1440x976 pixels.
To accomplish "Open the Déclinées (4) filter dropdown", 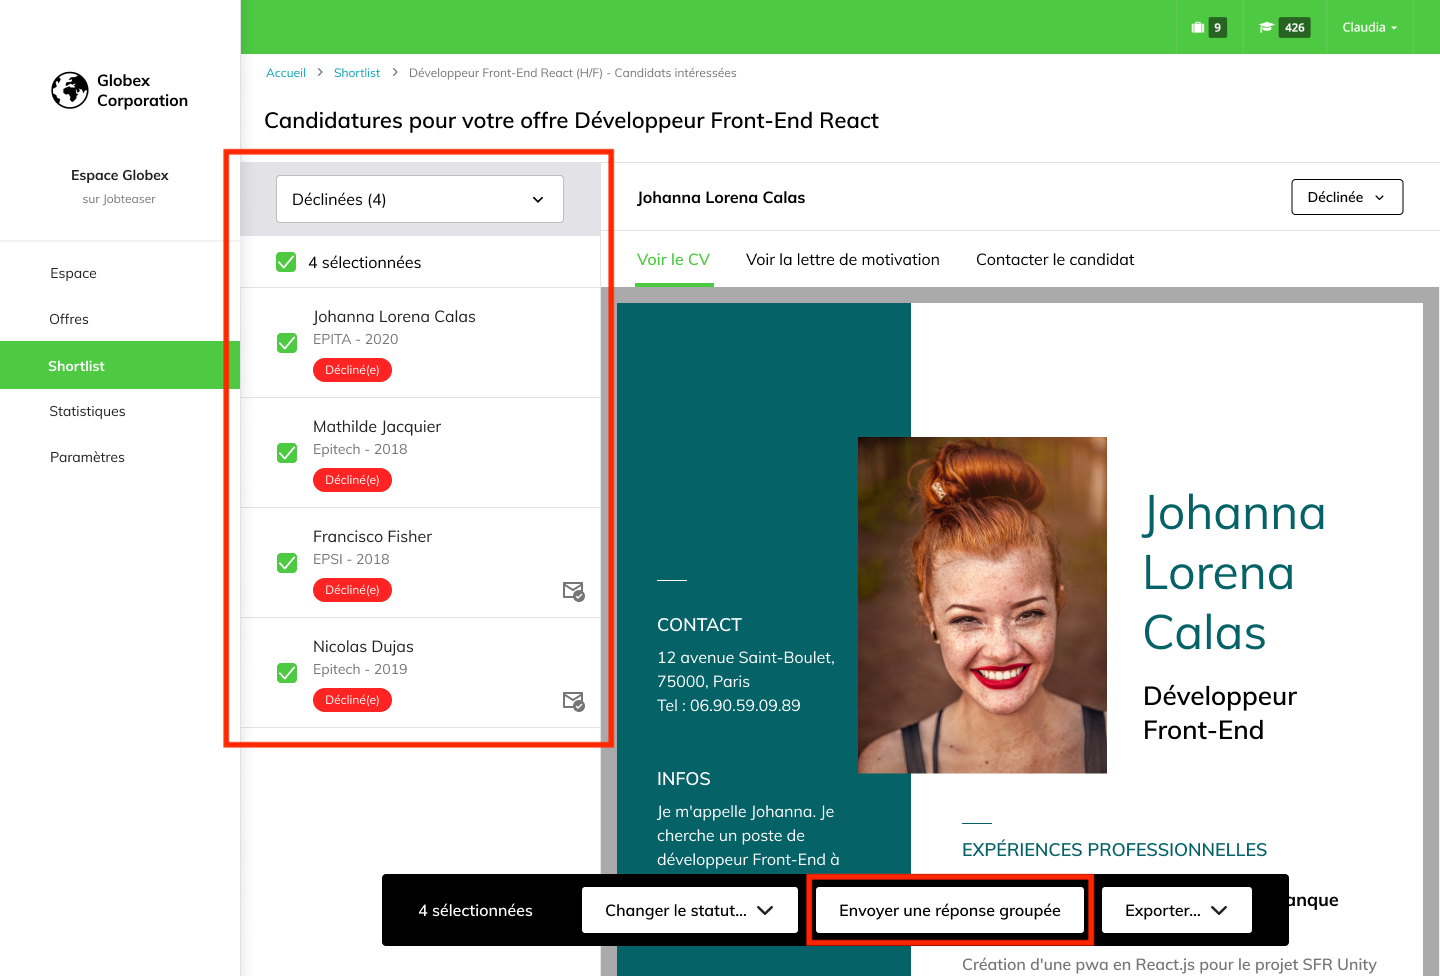I will click(419, 199).
